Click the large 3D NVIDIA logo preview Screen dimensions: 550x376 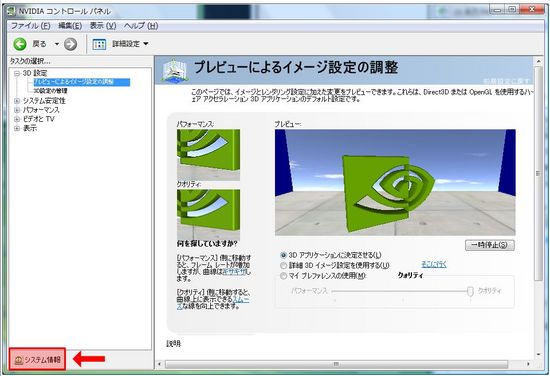click(x=395, y=182)
